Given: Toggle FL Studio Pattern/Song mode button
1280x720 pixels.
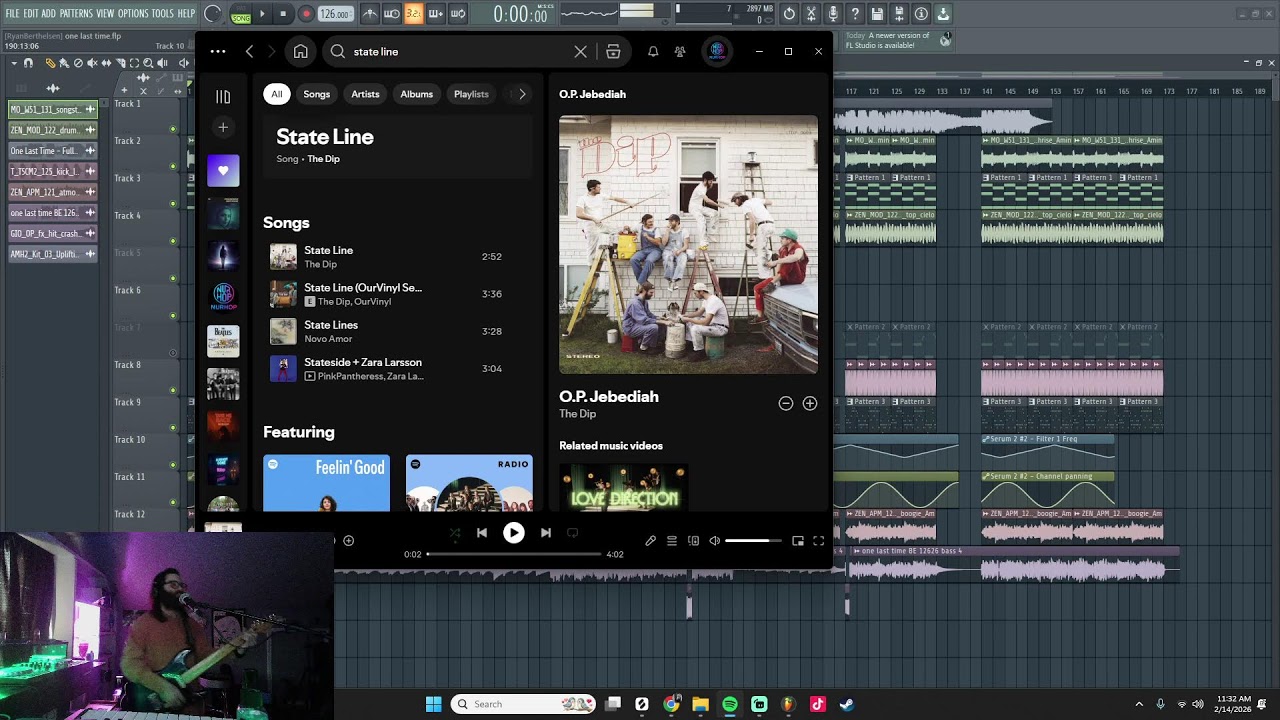Looking at the screenshot, I should (241, 14).
